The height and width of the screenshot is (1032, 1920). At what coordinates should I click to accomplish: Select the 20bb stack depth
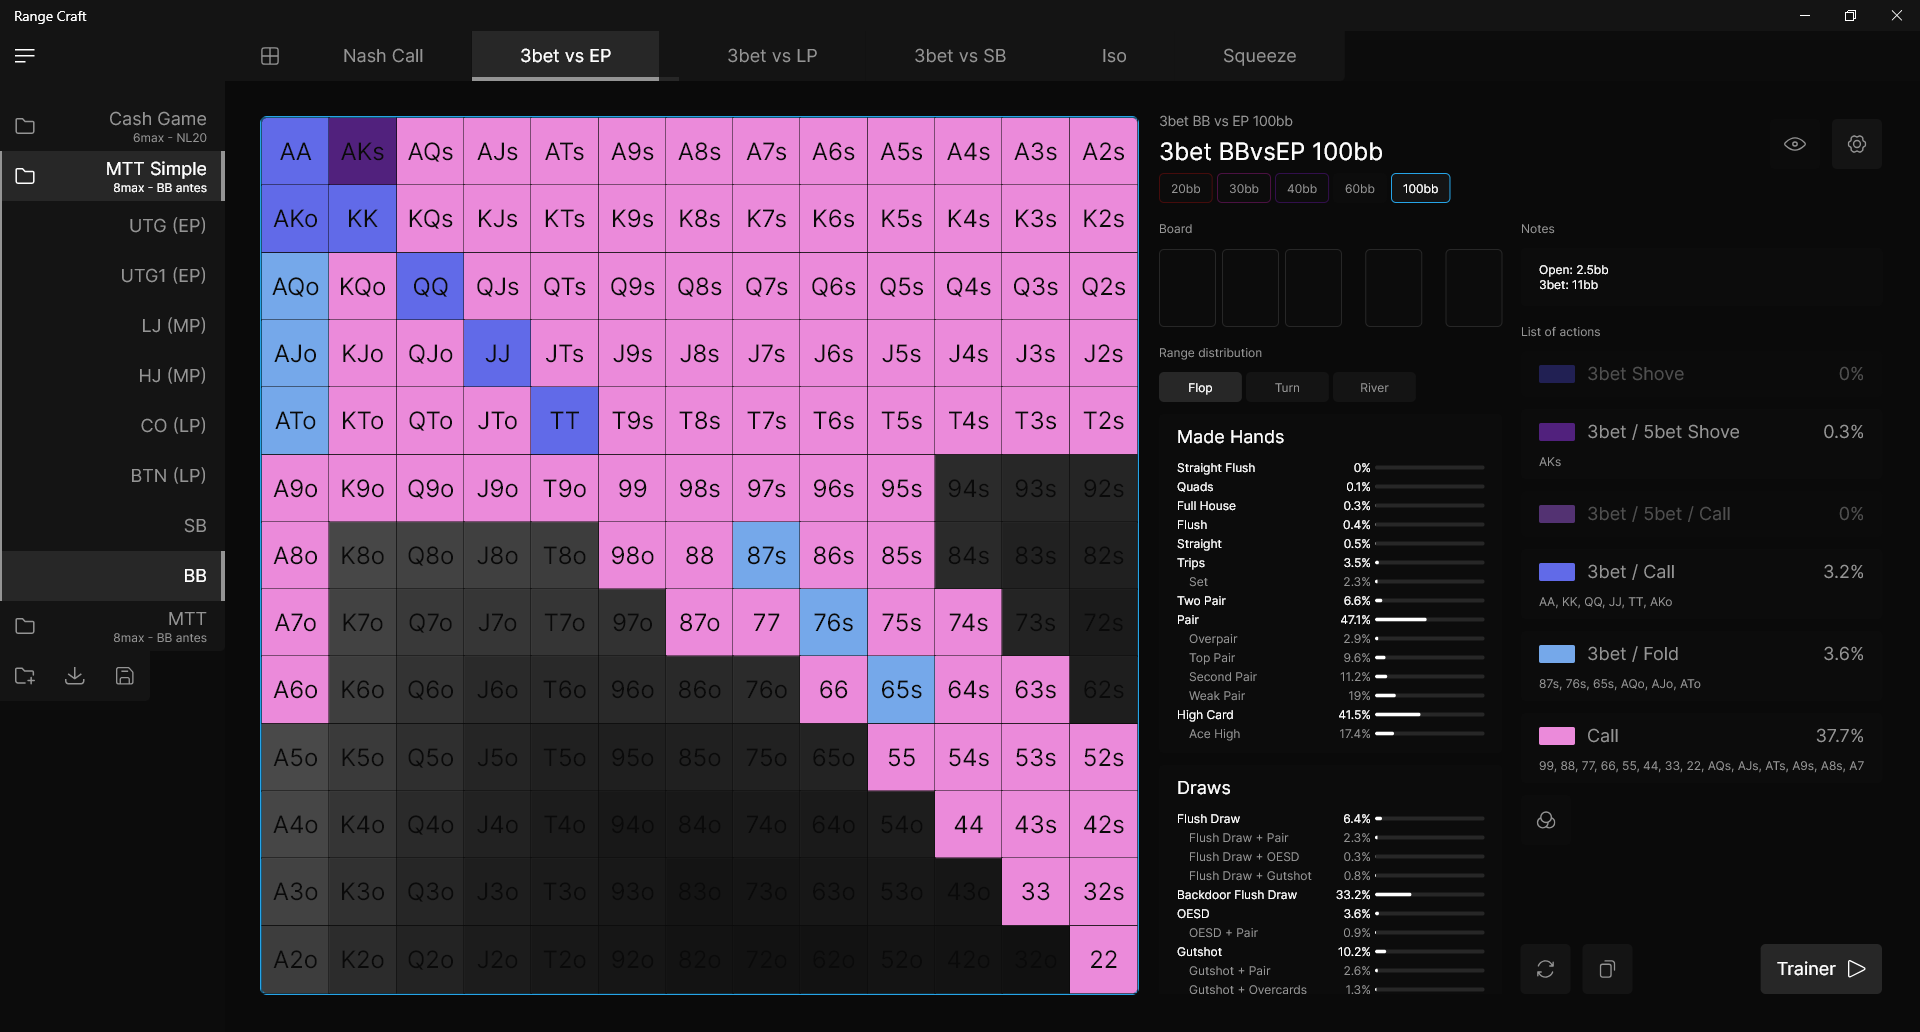[x=1185, y=188]
